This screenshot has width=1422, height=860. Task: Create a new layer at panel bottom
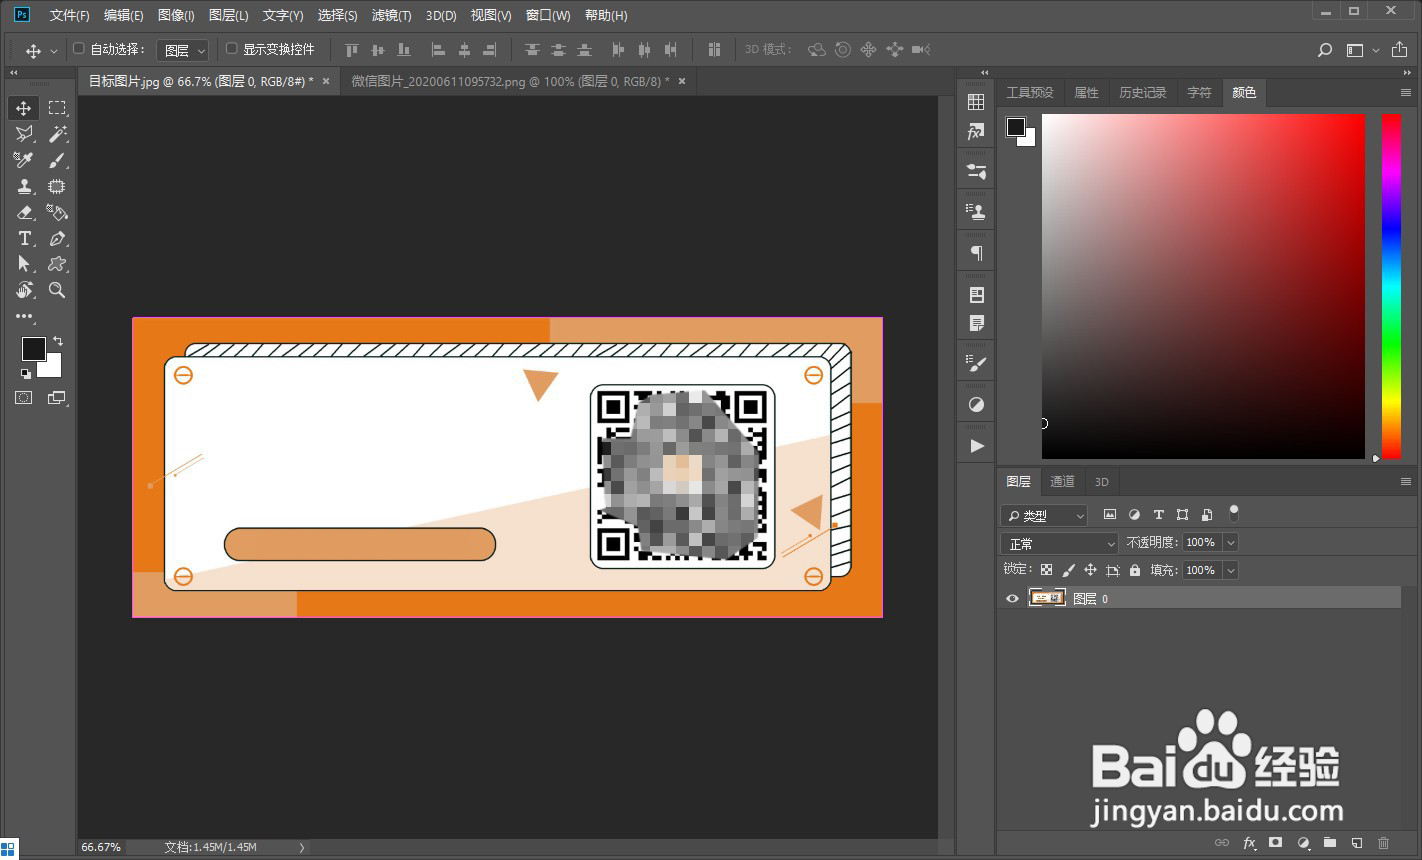1357,843
